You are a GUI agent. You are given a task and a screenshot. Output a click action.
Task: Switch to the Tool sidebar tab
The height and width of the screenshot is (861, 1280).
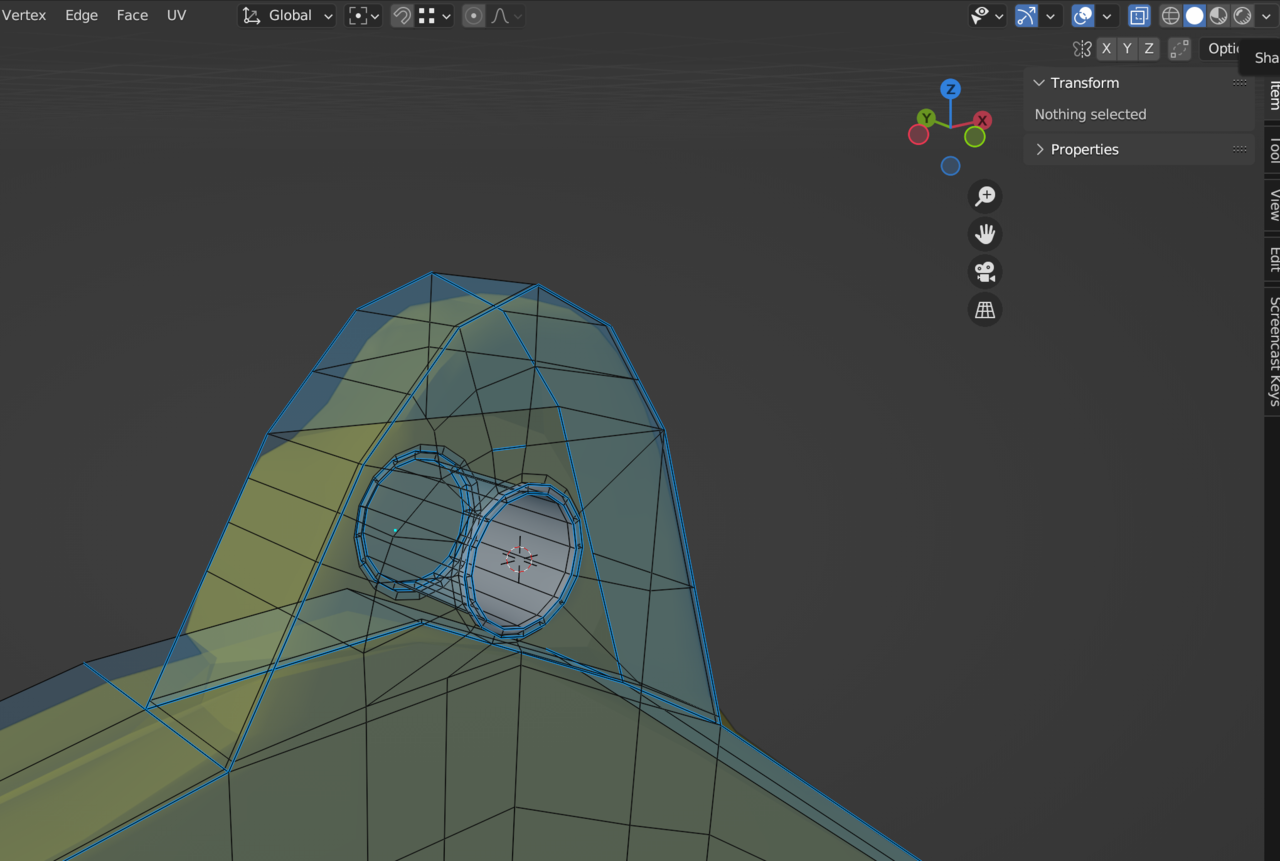(1273, 150)
